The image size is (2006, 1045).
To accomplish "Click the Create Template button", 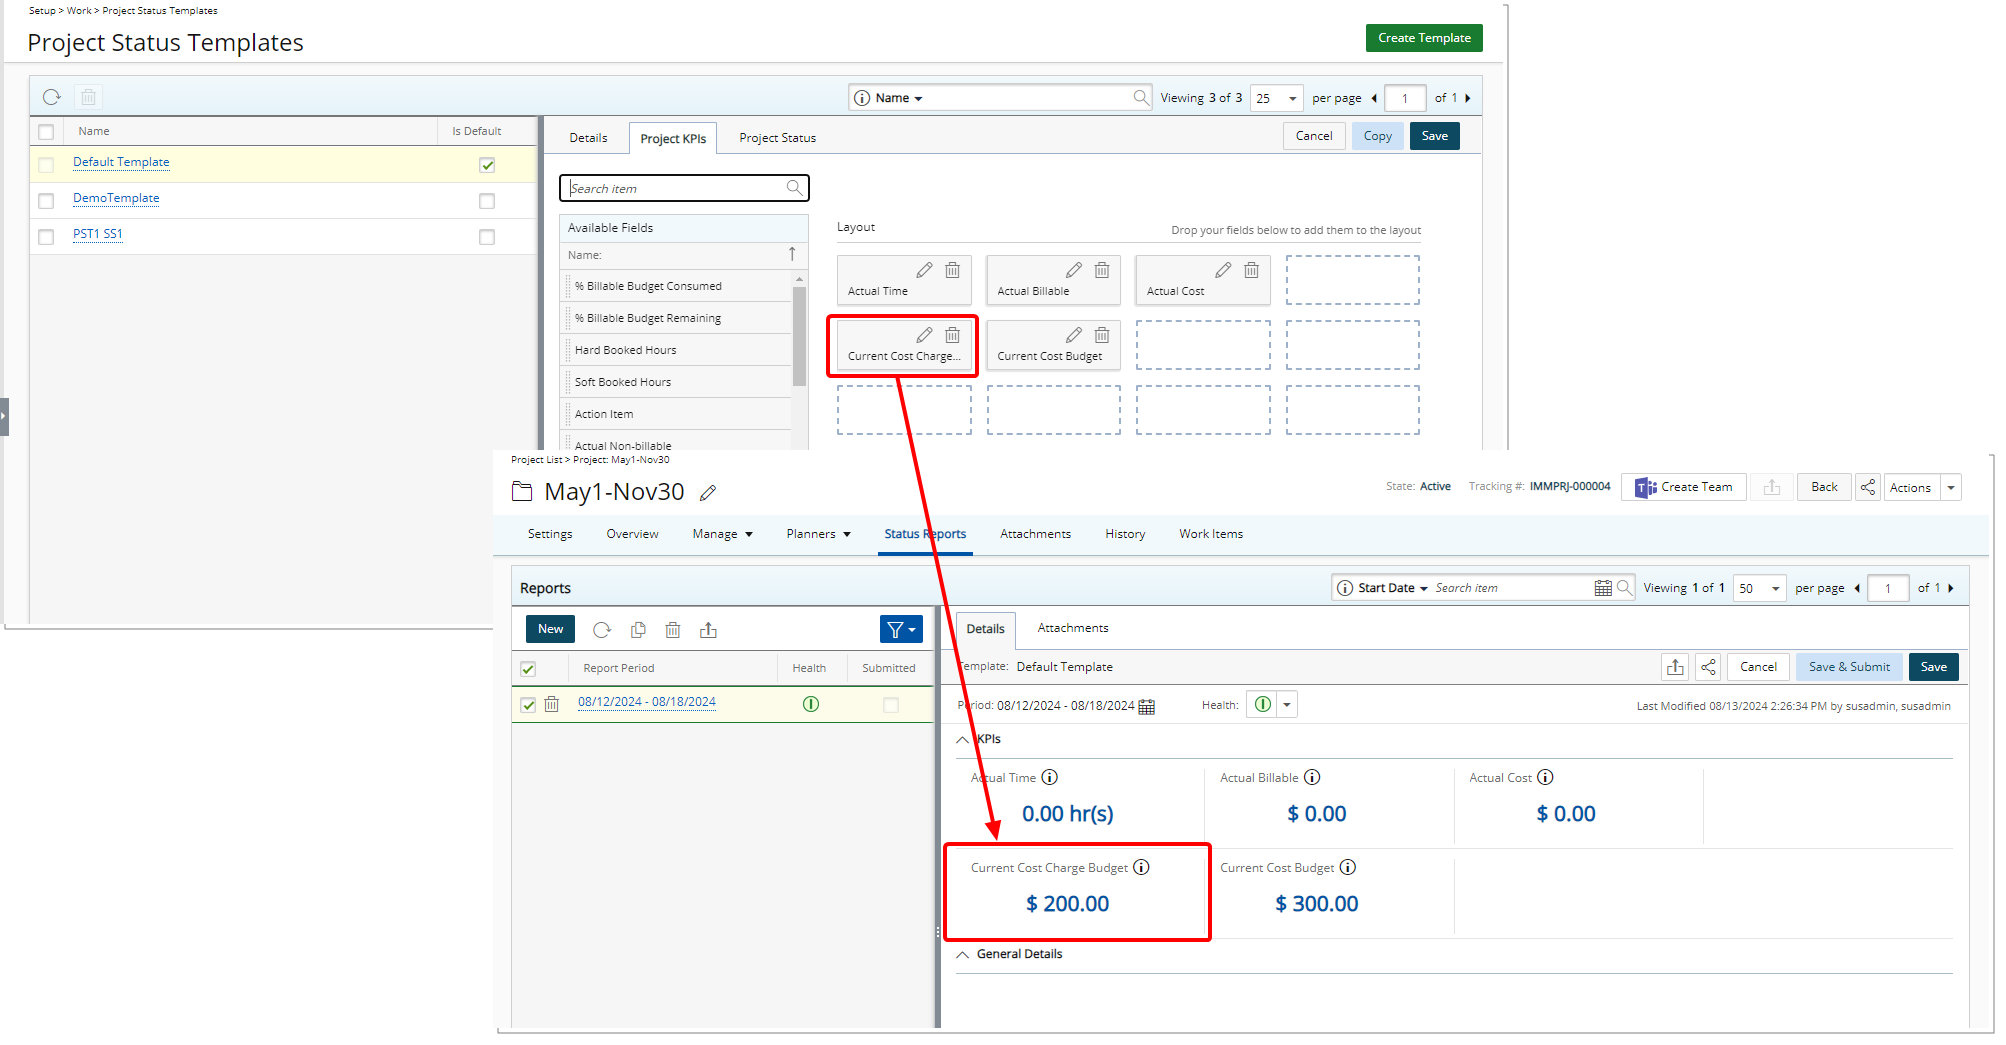I will point(1423,38).
